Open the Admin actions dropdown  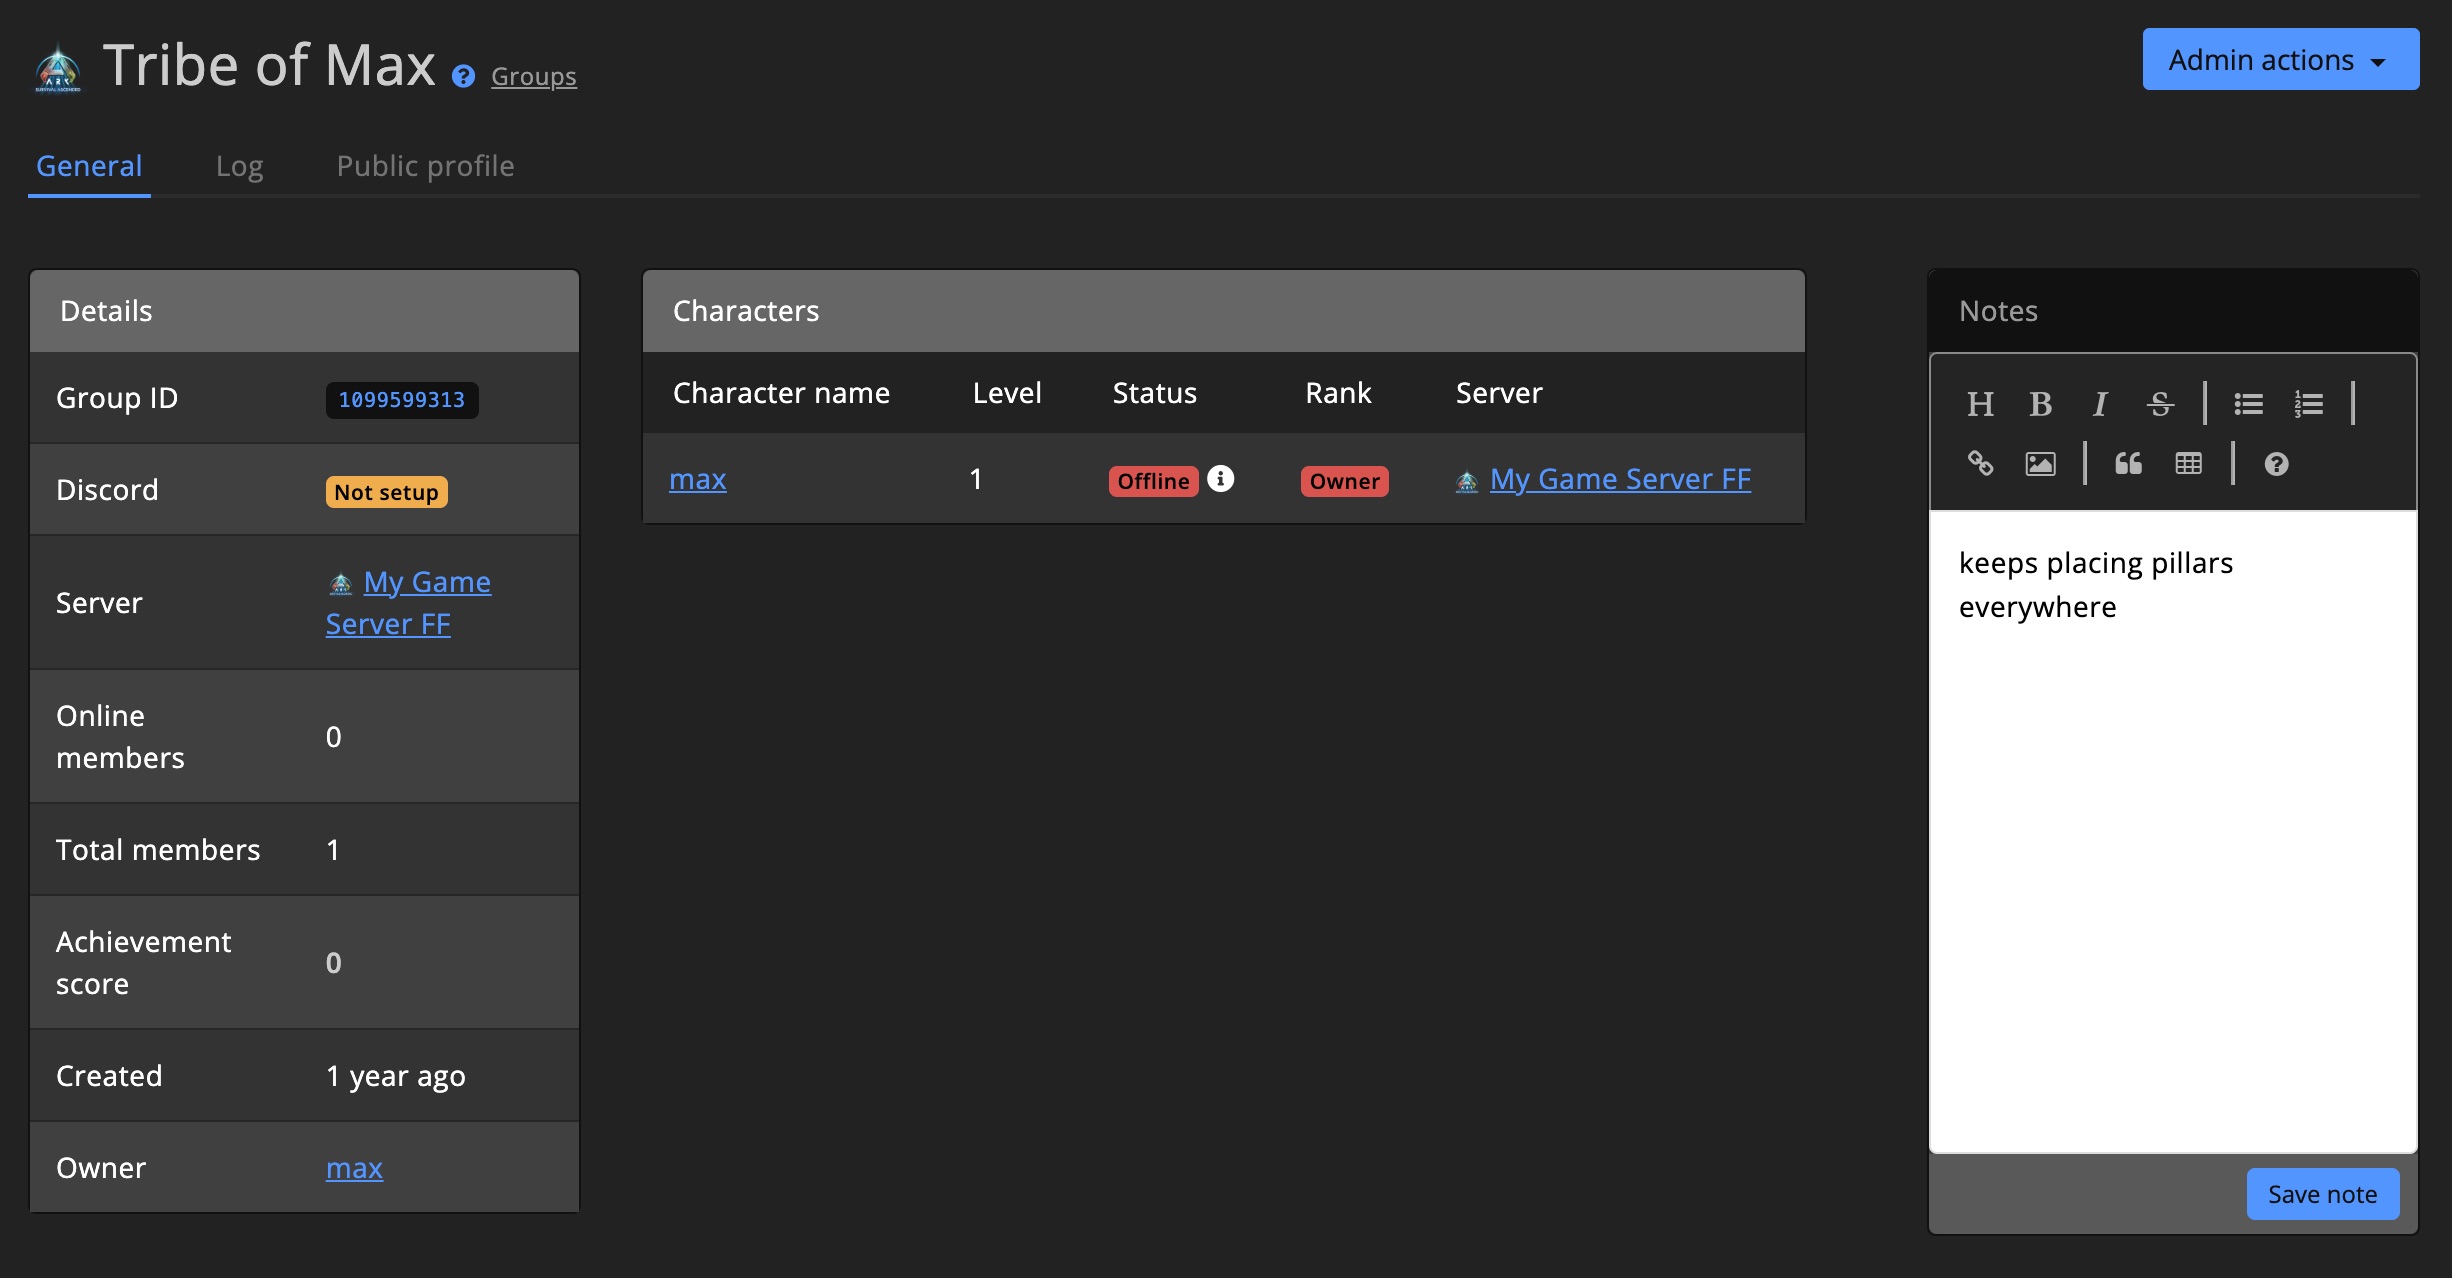[2280, 59]
